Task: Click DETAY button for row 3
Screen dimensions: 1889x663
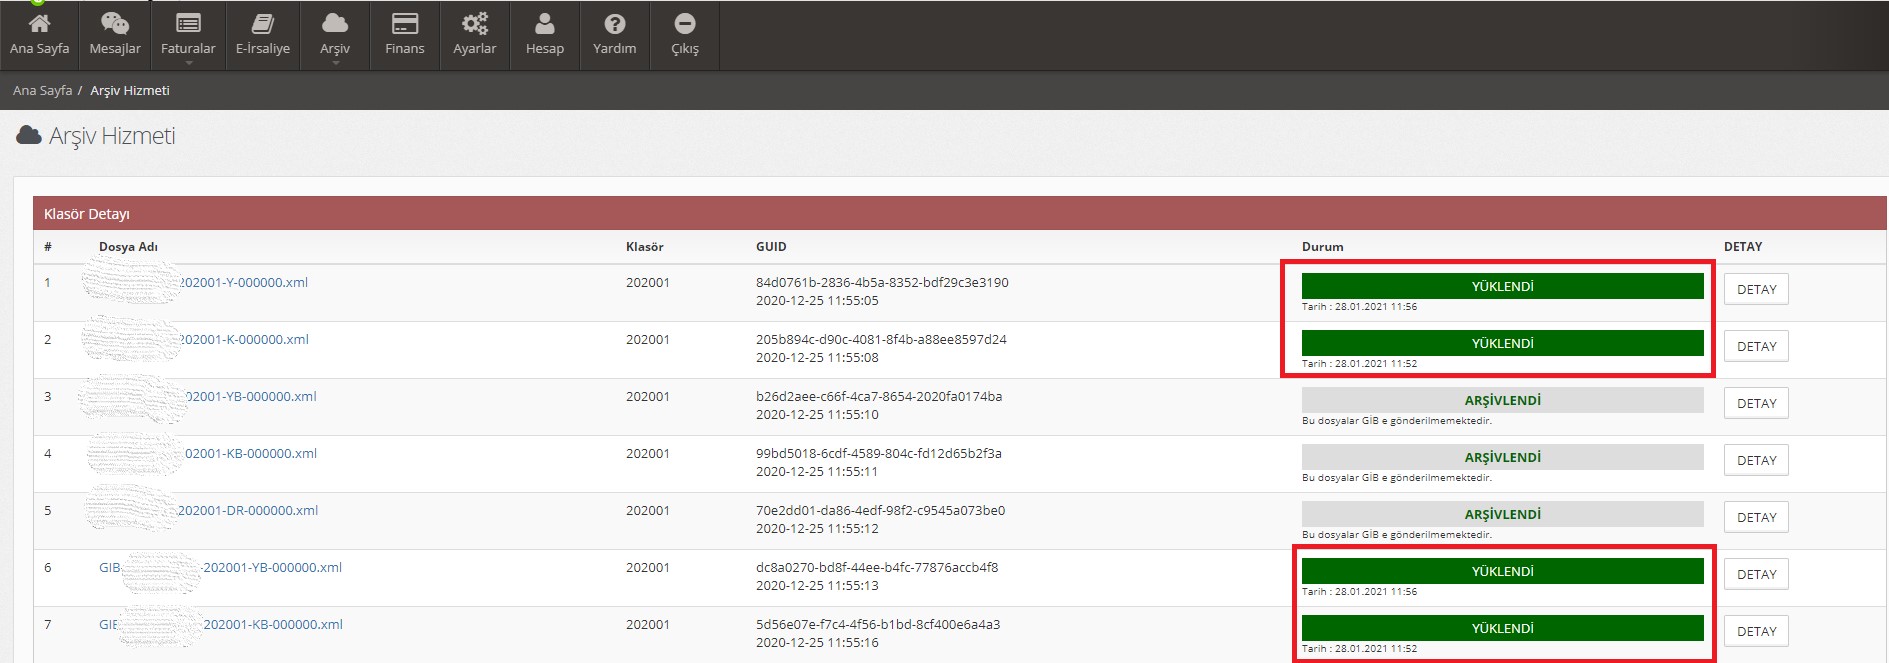Action: pos(1756,403)
